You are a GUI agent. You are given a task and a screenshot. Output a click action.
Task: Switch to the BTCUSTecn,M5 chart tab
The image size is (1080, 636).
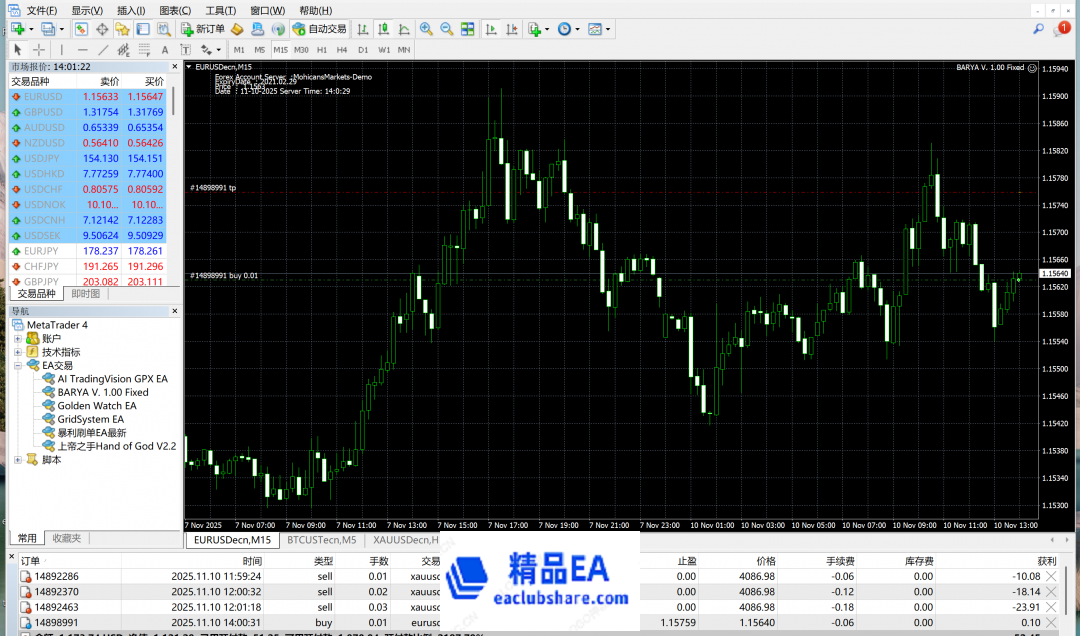[x=322, y=540]
